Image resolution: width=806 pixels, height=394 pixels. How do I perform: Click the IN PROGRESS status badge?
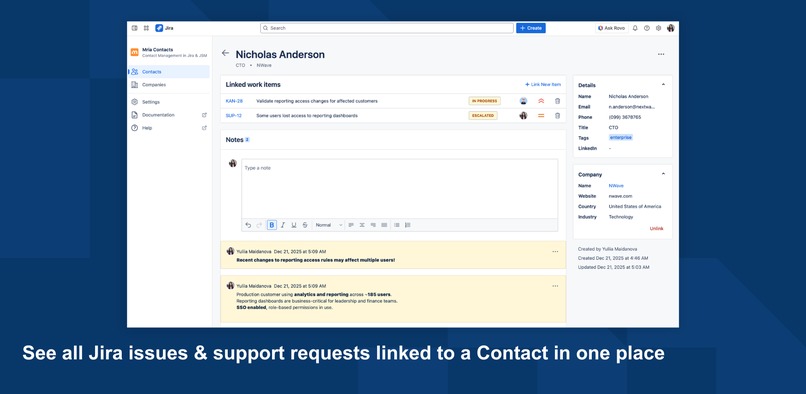(x=484, y=101)
